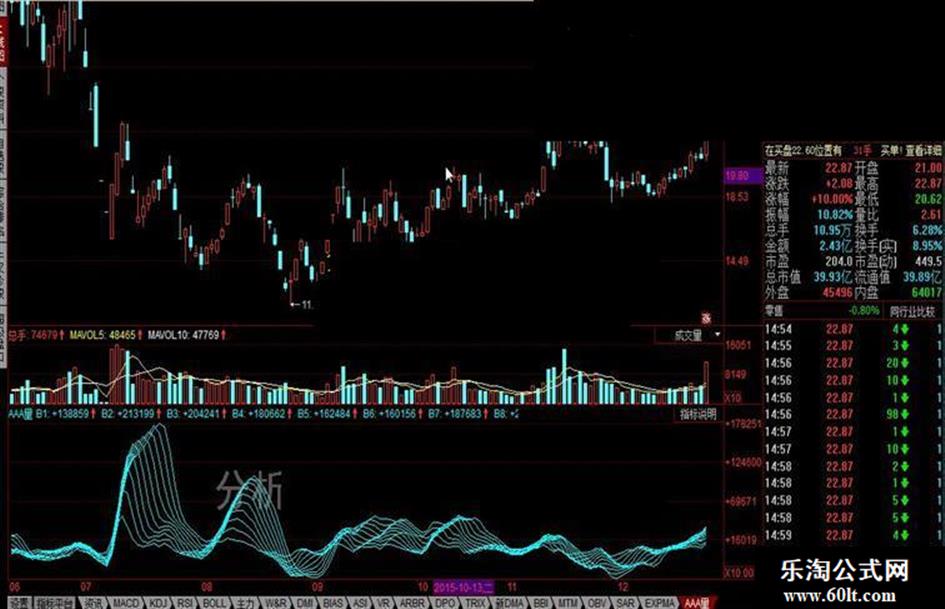Click the 涨幅 +10.00% value
Image resolution: width=945 pixels, height=609 pixels.
(x=832, y=198)
